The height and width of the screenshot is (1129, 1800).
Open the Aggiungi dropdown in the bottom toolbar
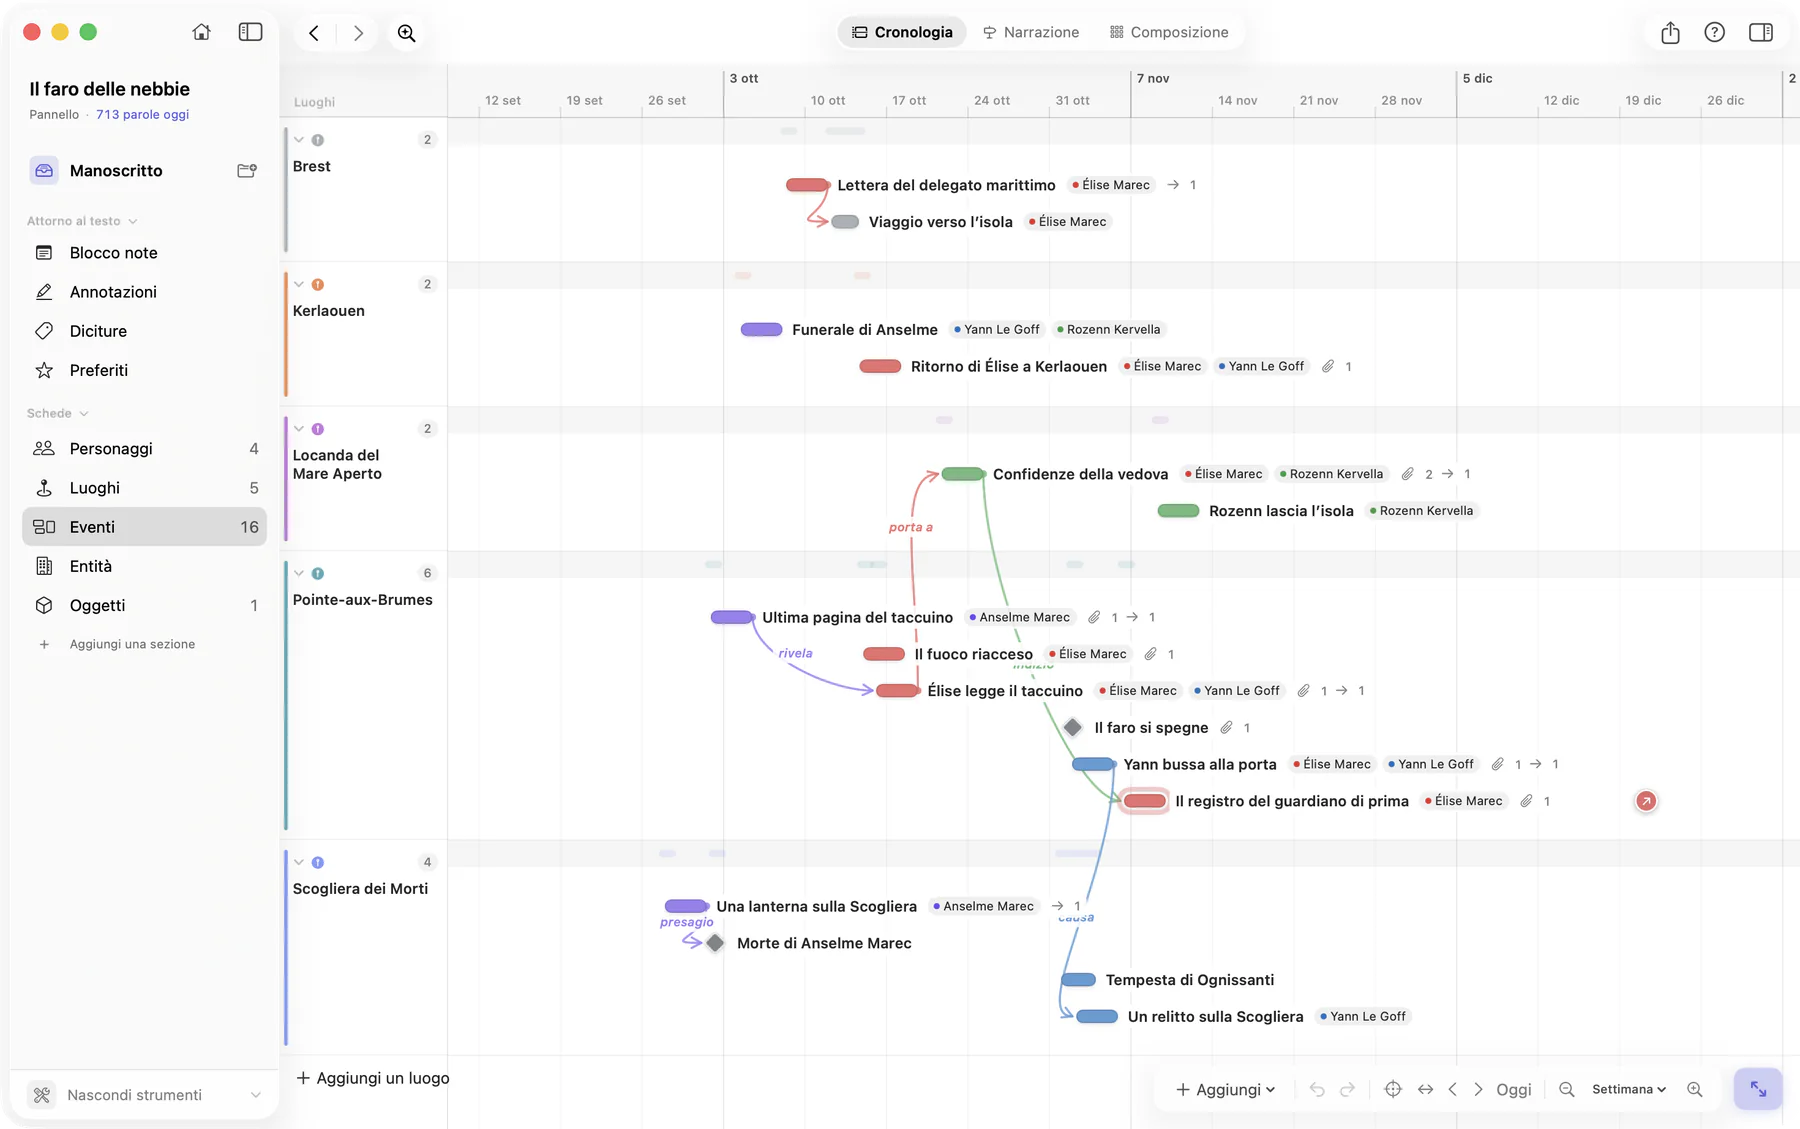(1225, 1089)
